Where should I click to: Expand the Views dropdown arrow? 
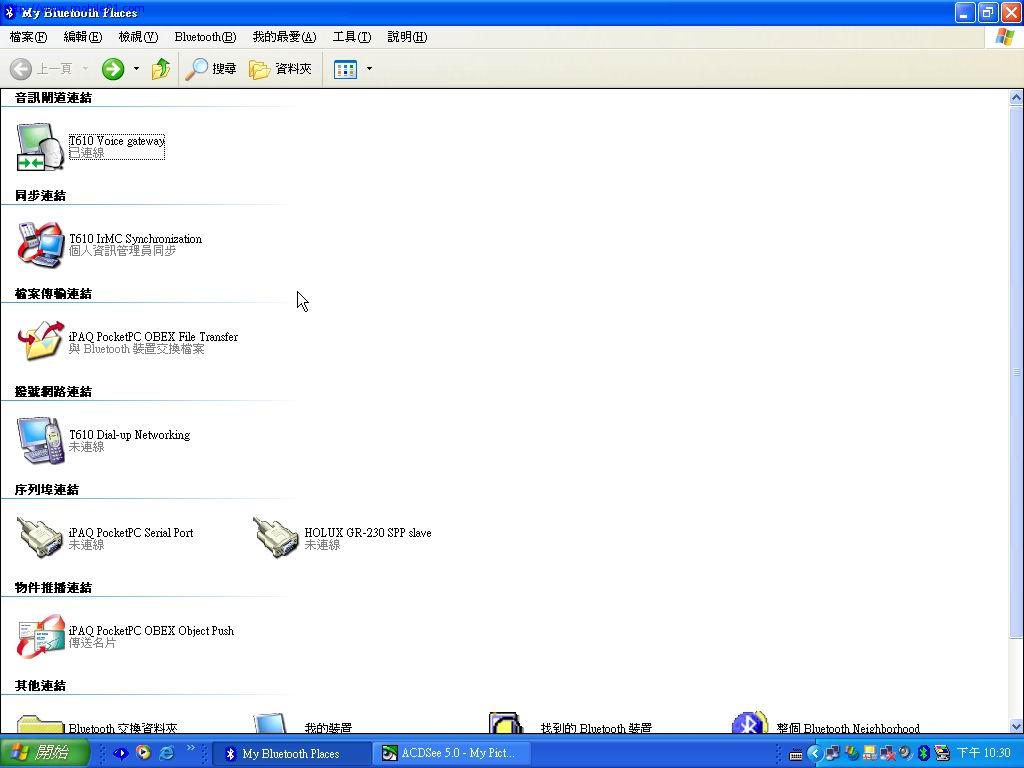click(369, 69)
